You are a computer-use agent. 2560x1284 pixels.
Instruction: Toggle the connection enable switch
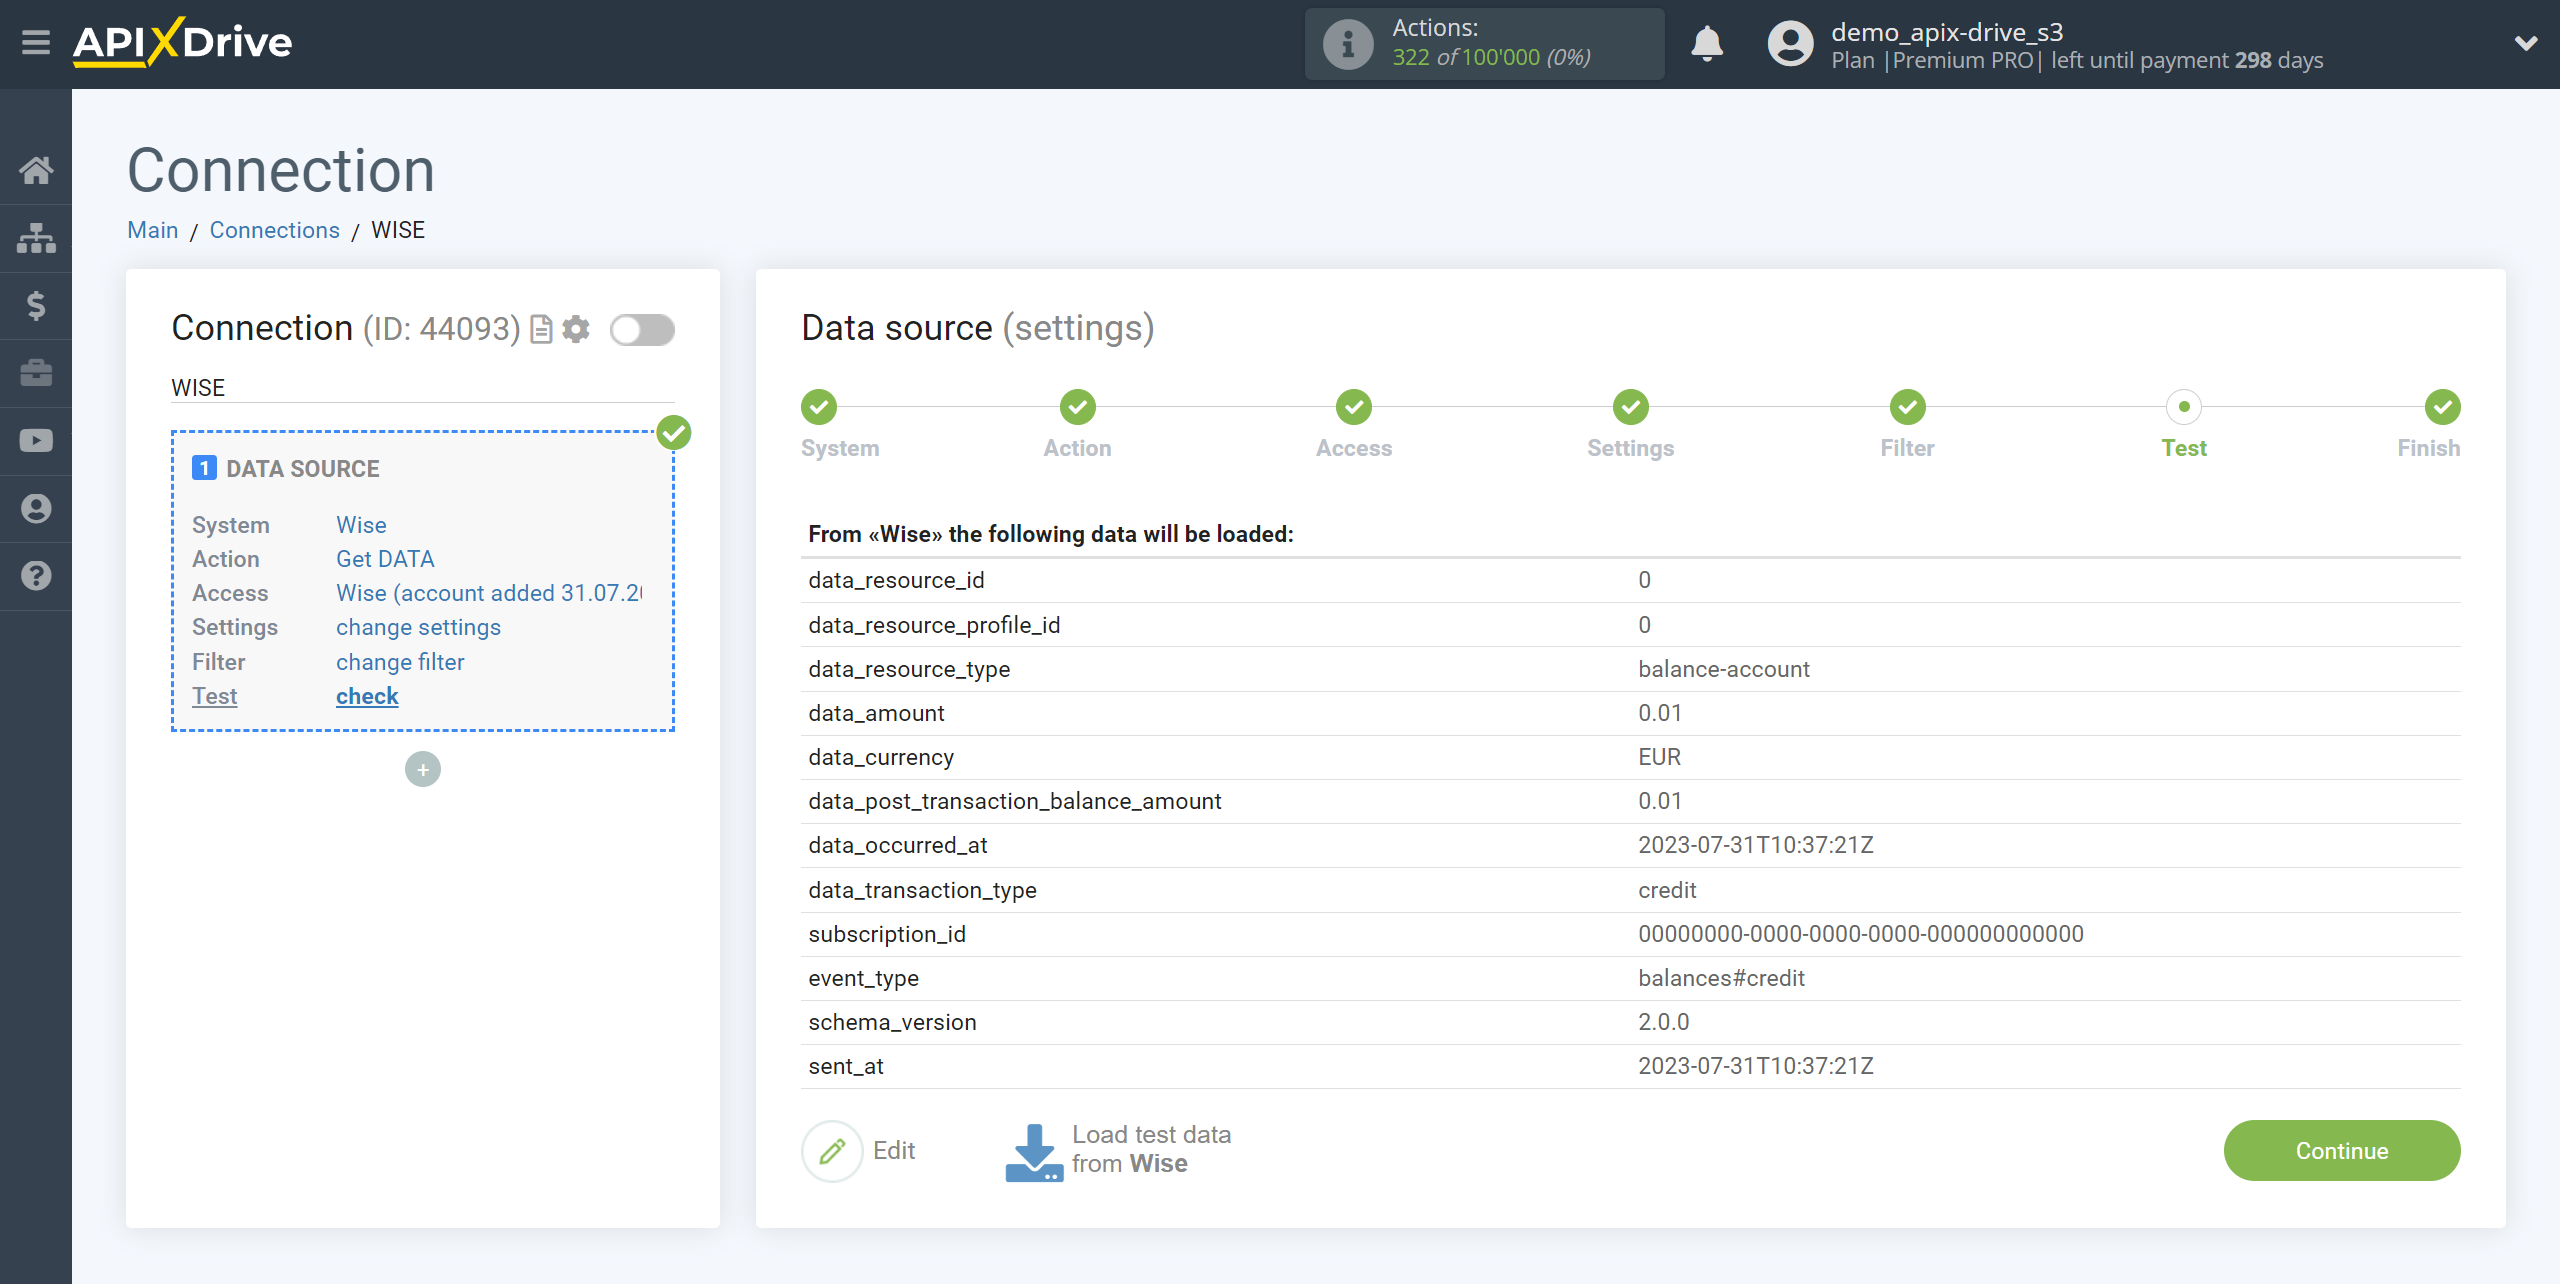(x=643, y=329)
